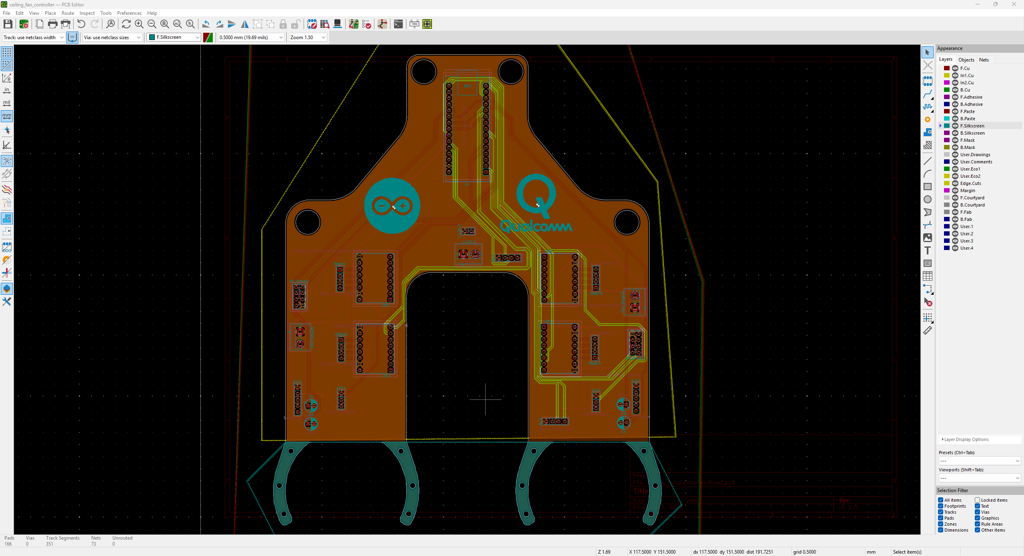Select the Draw Arc tool
Viewport: 1024px width, 556px height.
point(927,174)
